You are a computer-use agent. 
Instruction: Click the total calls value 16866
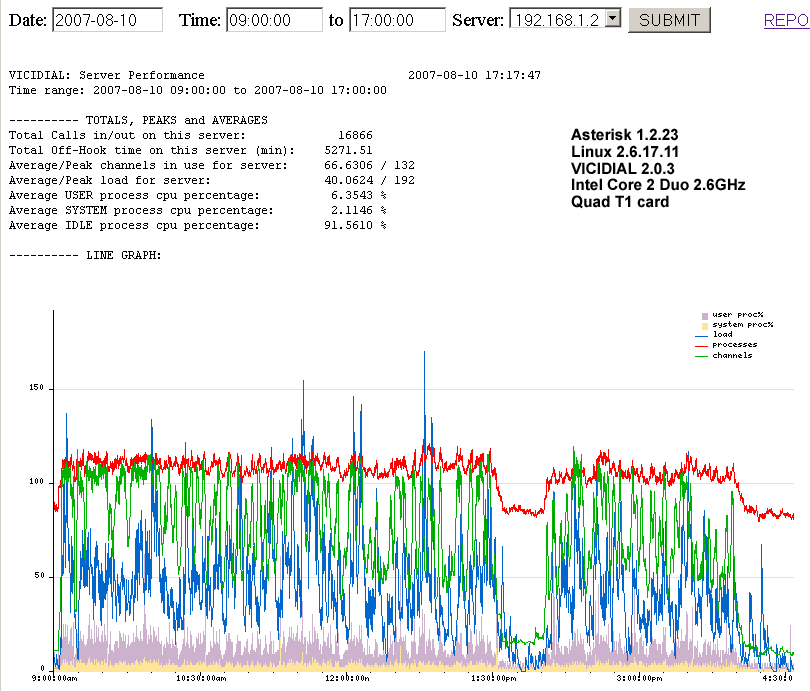[x=355, y=135]
